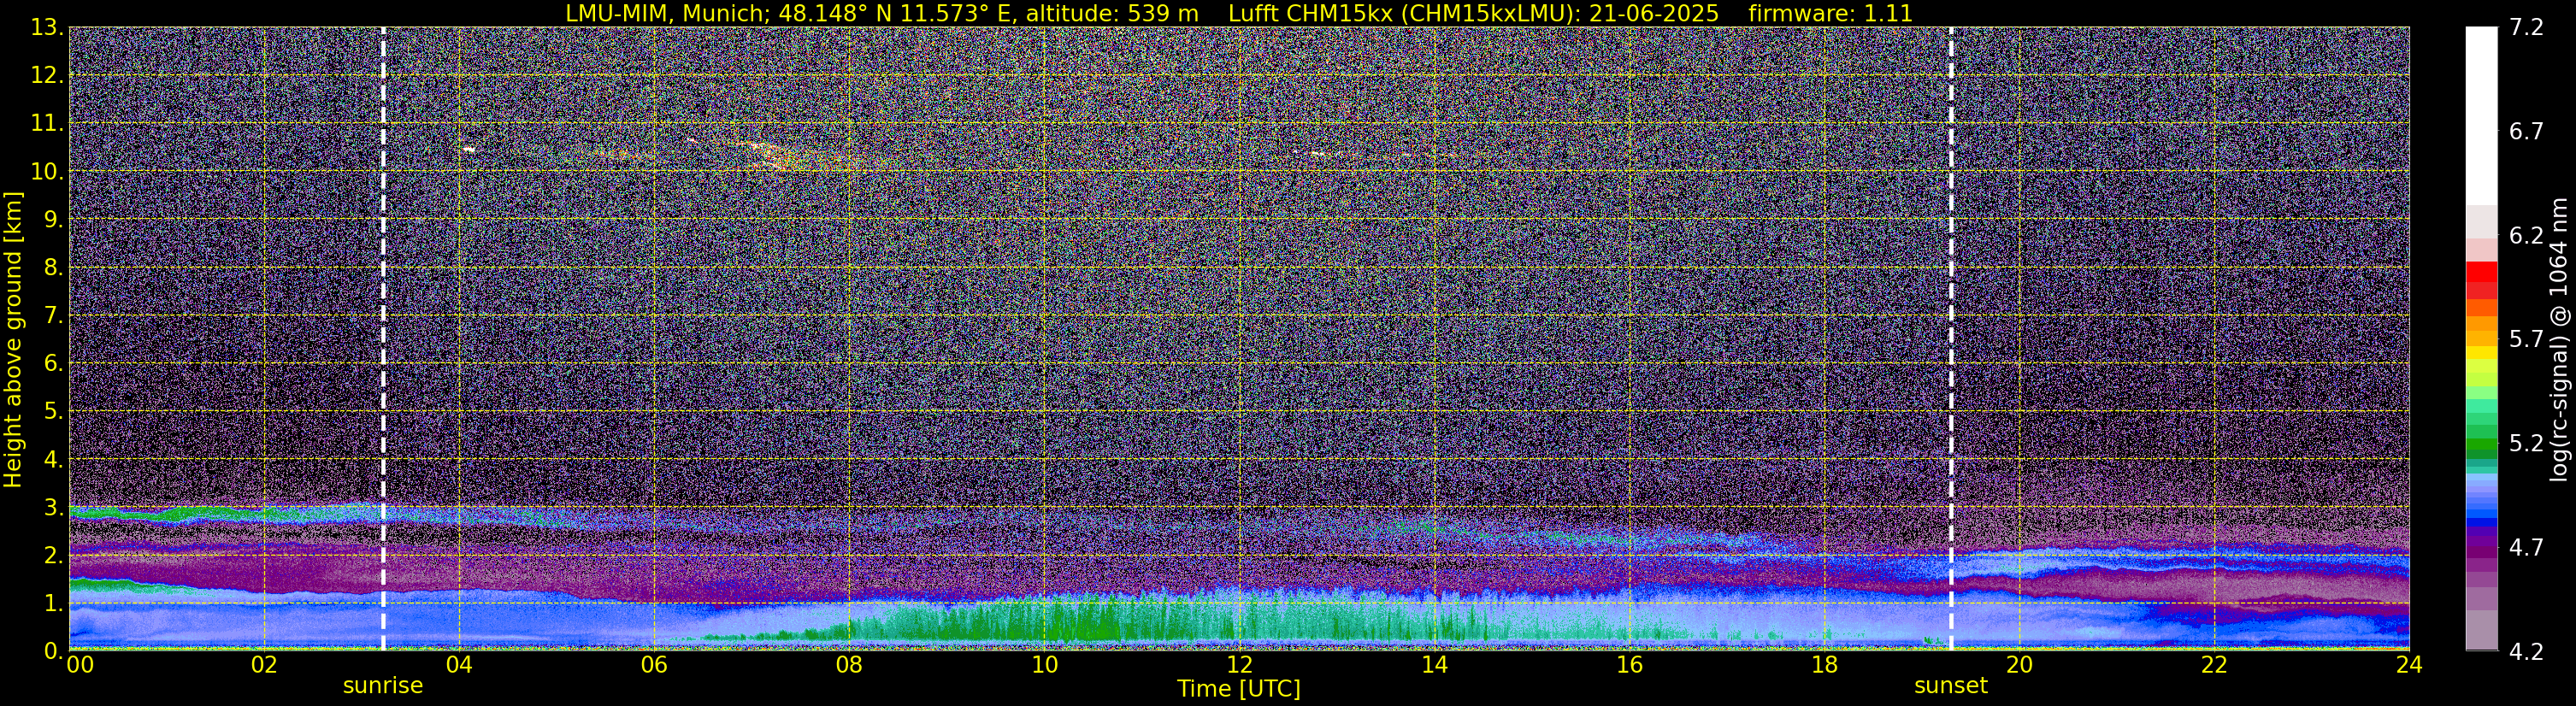This screenshot has height=706, width=2576.
Task: Click the sunrise dashed vertical line marker
Action: [383, 338]
